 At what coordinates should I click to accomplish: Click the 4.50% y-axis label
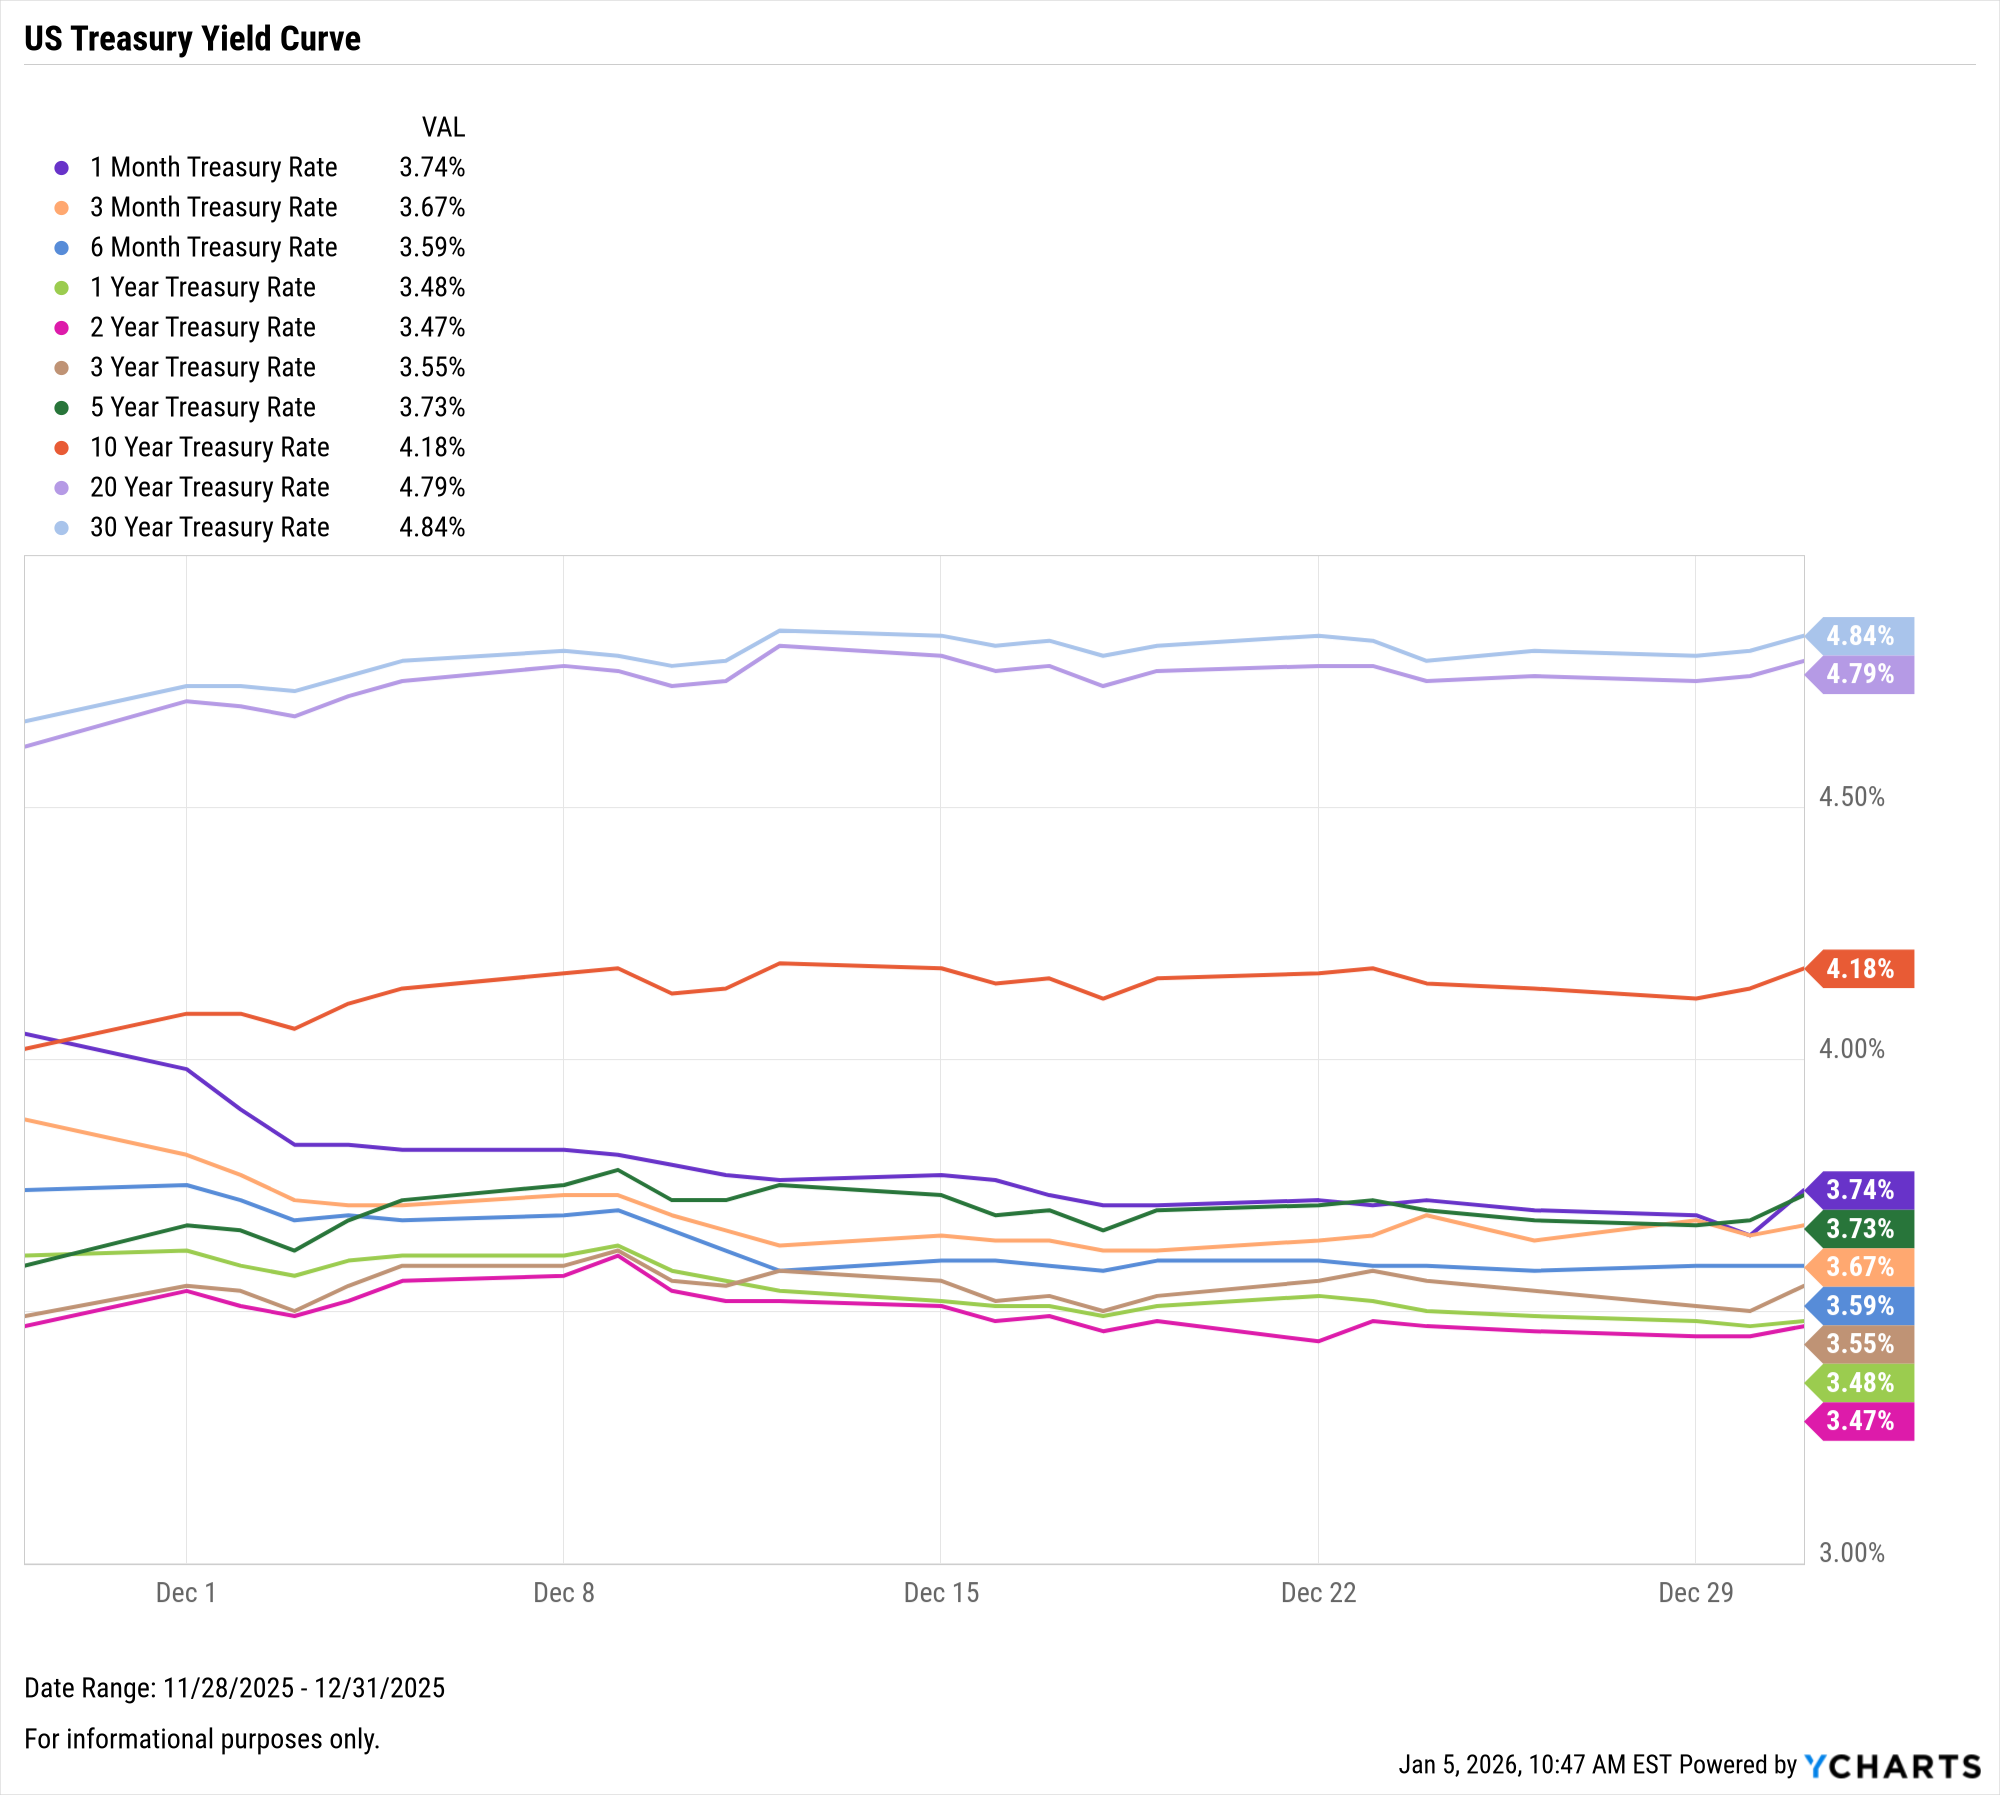(1851, 797)
